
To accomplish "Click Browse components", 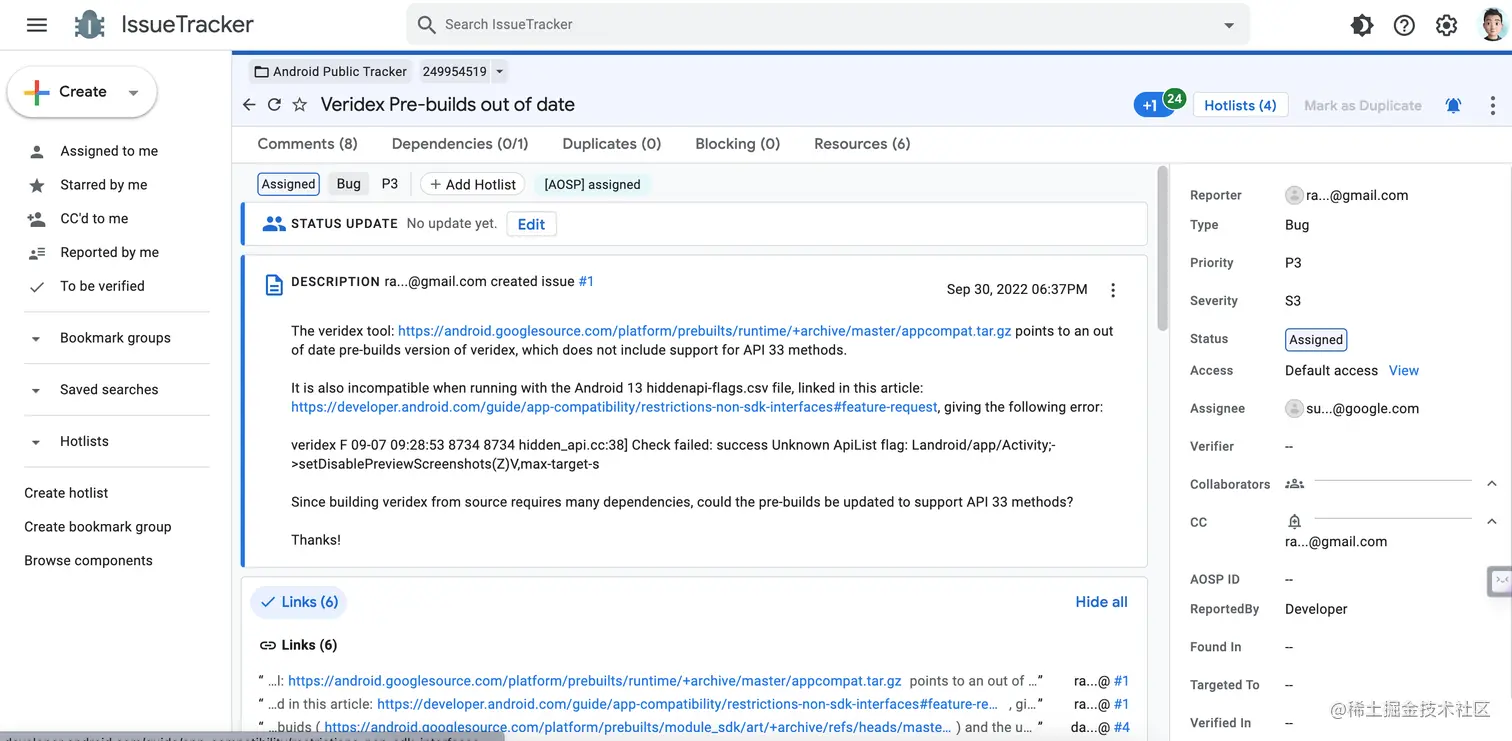I will pyautogui.click(x=88, y=561).
